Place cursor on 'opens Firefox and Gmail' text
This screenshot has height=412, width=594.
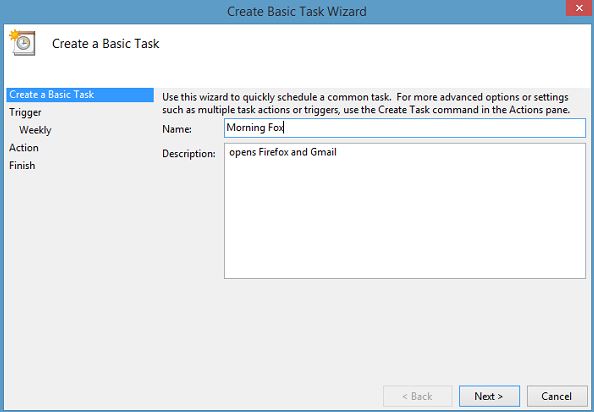click(x=283, y=152)
